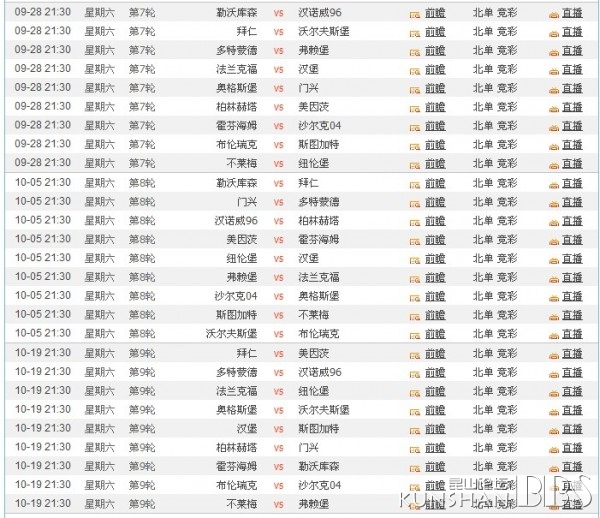
Task: Click preview icon in 斯图加特 vs 不莱梅 row
Action: (x=414, y=317)
